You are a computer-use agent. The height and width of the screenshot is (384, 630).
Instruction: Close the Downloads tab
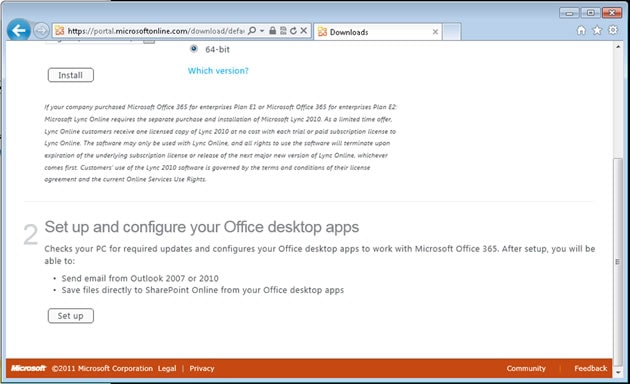tap(435, 32)
